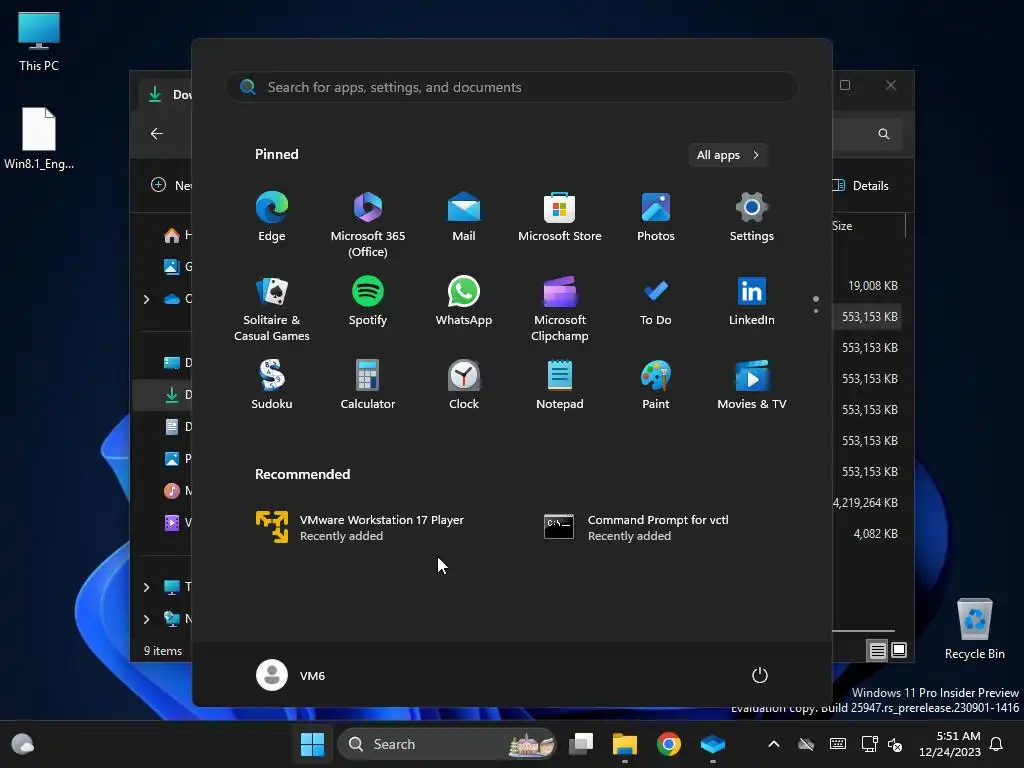Show All apps list
This screenshot has width=1024, height=768.
pyautogui.click(x=728, y=155)
